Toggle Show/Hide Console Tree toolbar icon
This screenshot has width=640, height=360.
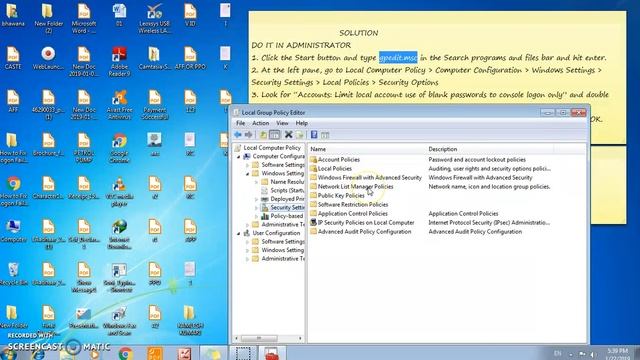275,135
